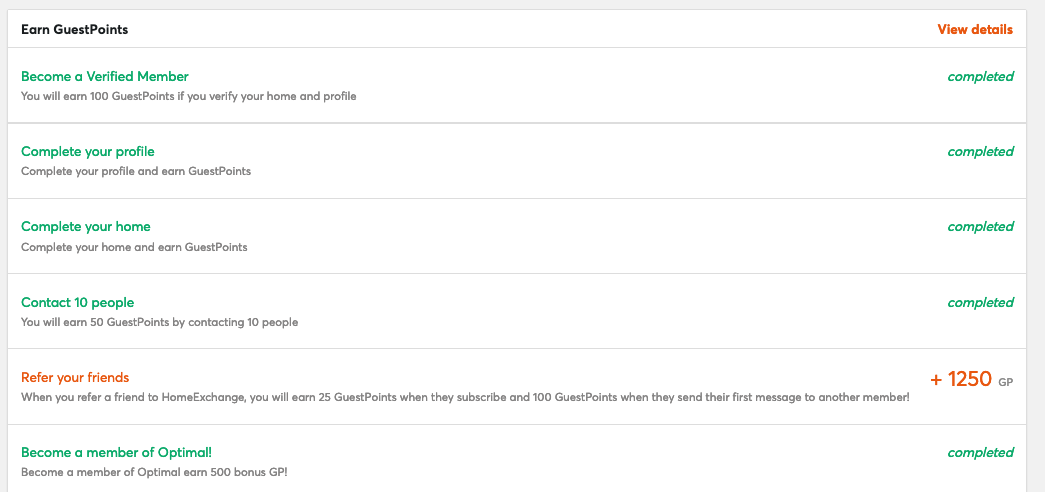Open Become a member of Optimal!
Image resolution: width=1045 pixels, height=492 pixels.
(x=116, y=452)
